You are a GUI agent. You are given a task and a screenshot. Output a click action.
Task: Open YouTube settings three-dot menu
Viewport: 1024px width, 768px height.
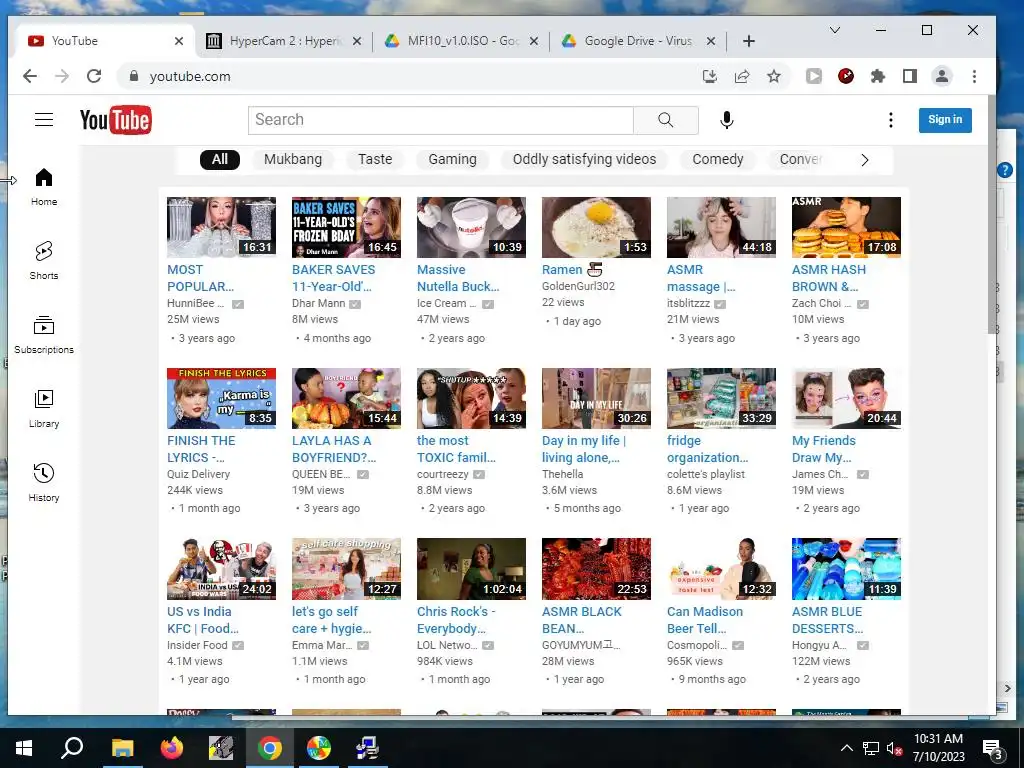coord(890,120)
